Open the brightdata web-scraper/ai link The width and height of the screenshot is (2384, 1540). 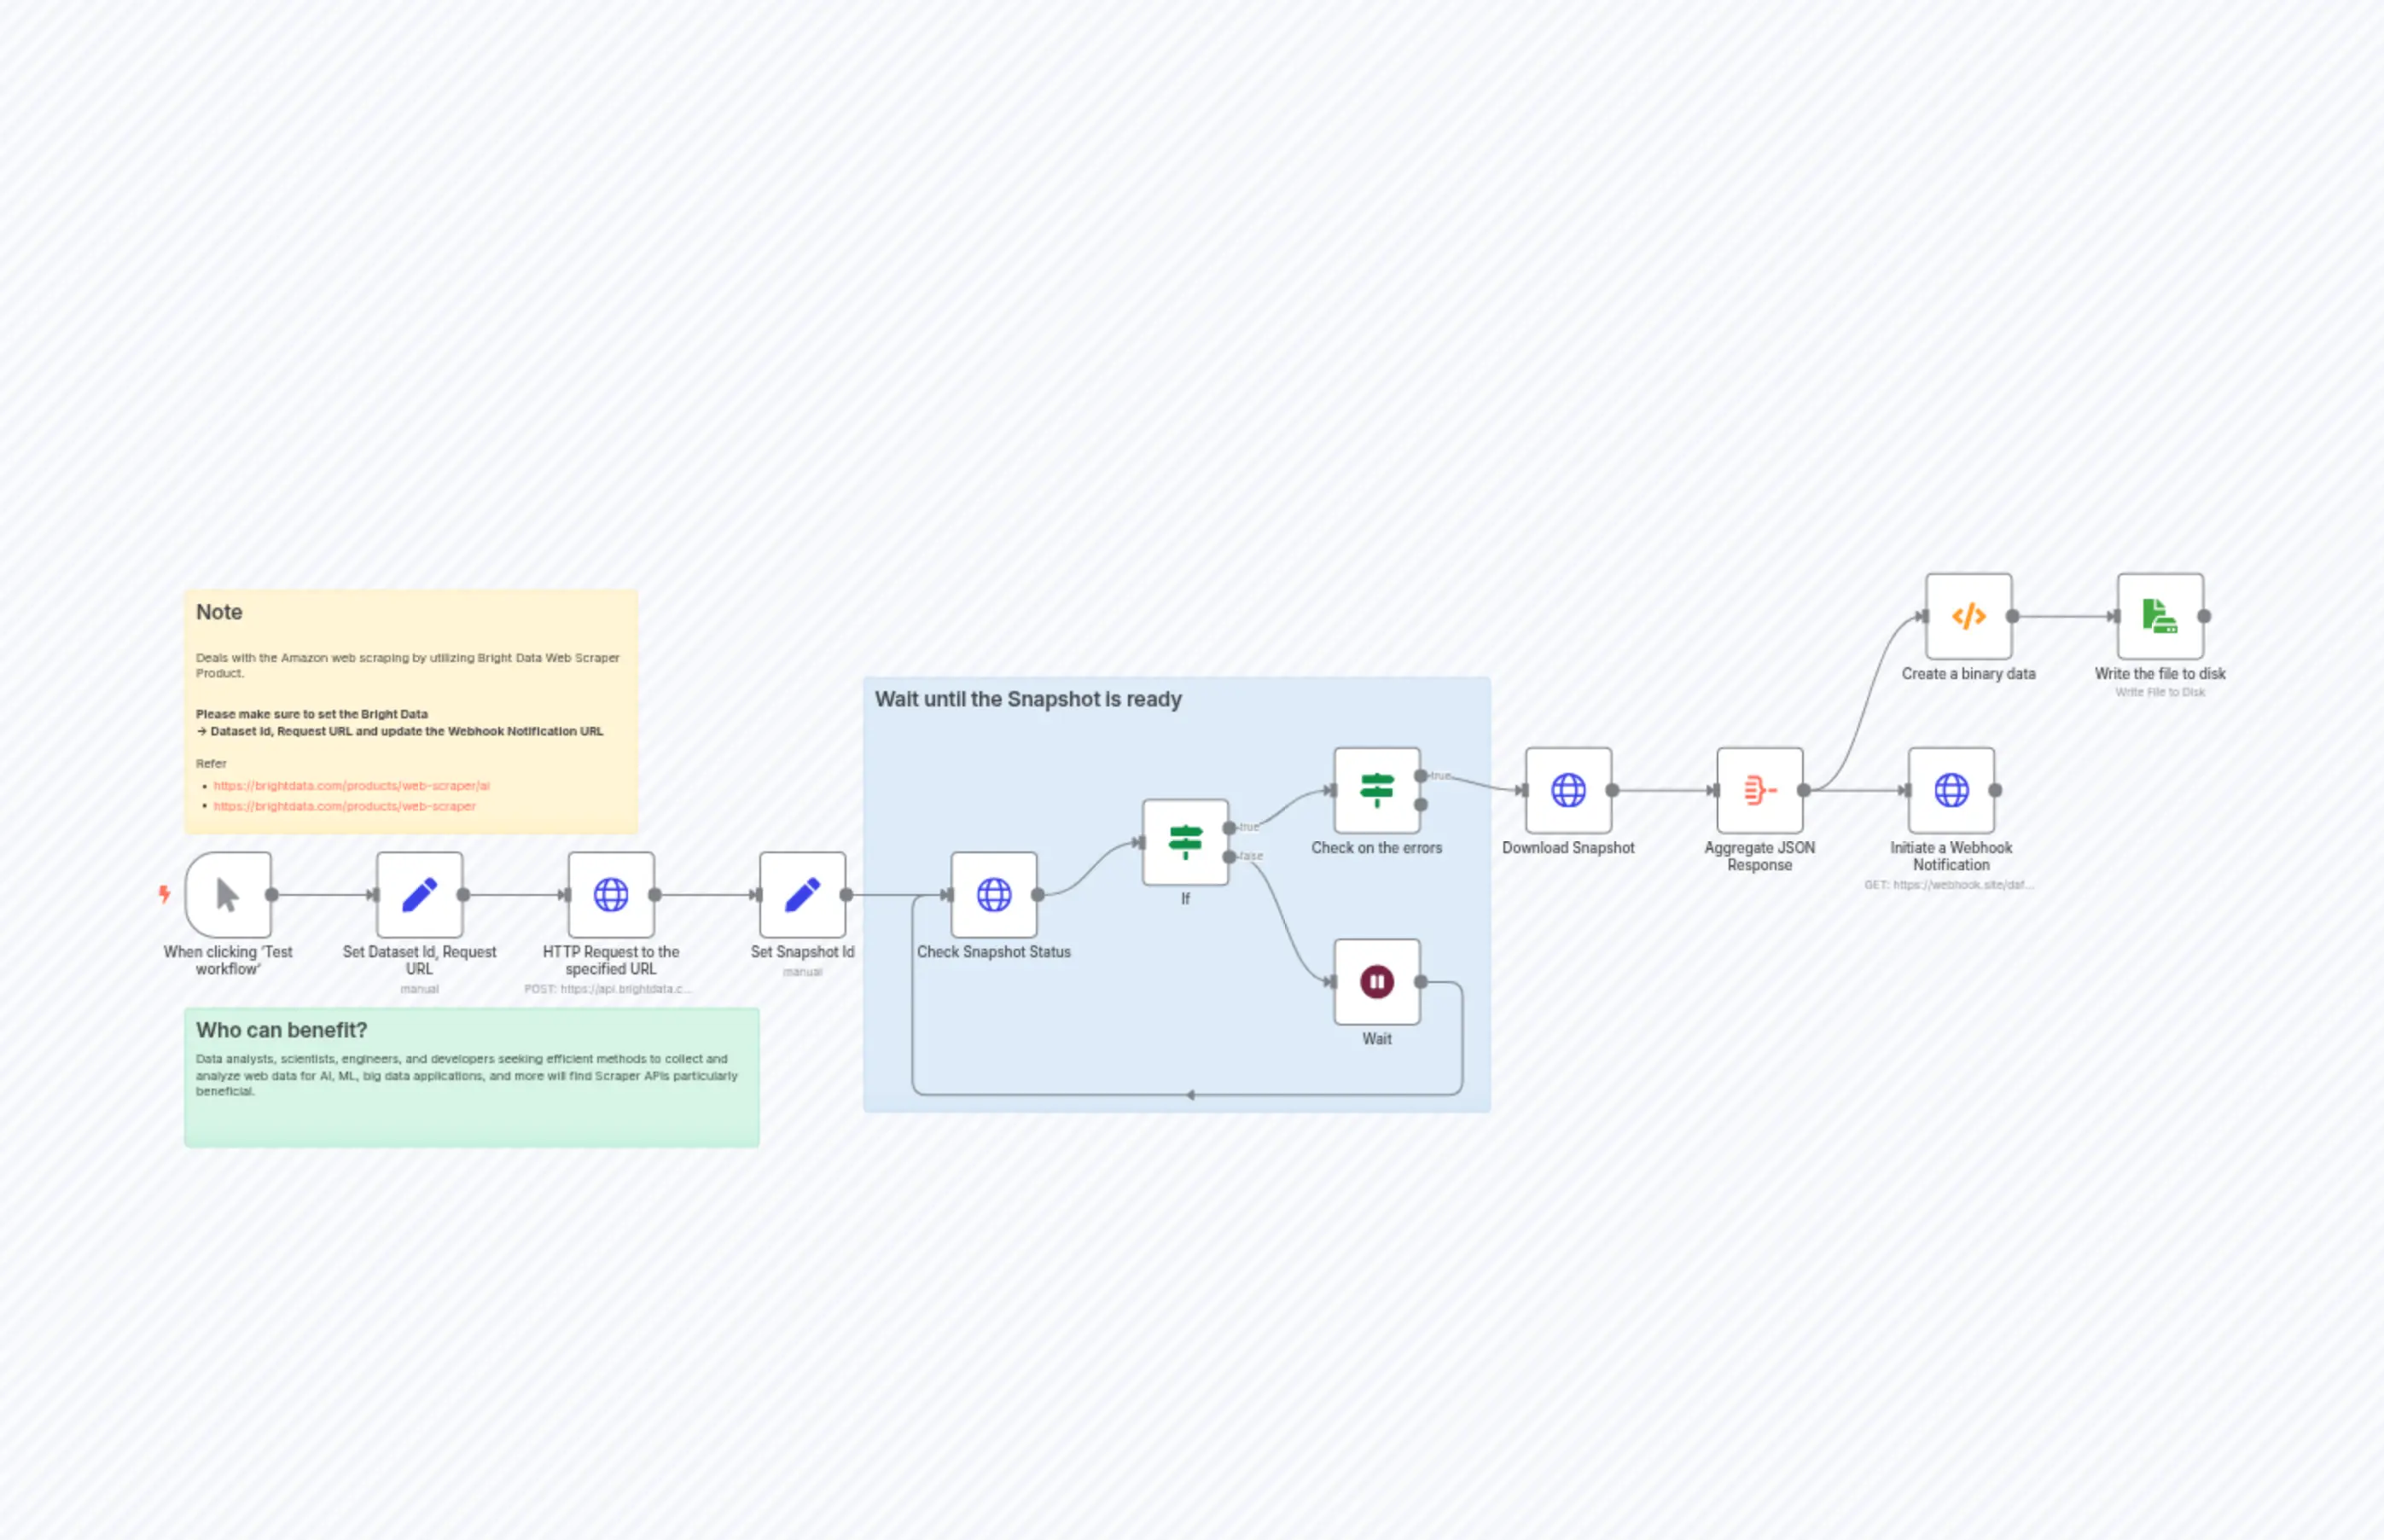351,786
